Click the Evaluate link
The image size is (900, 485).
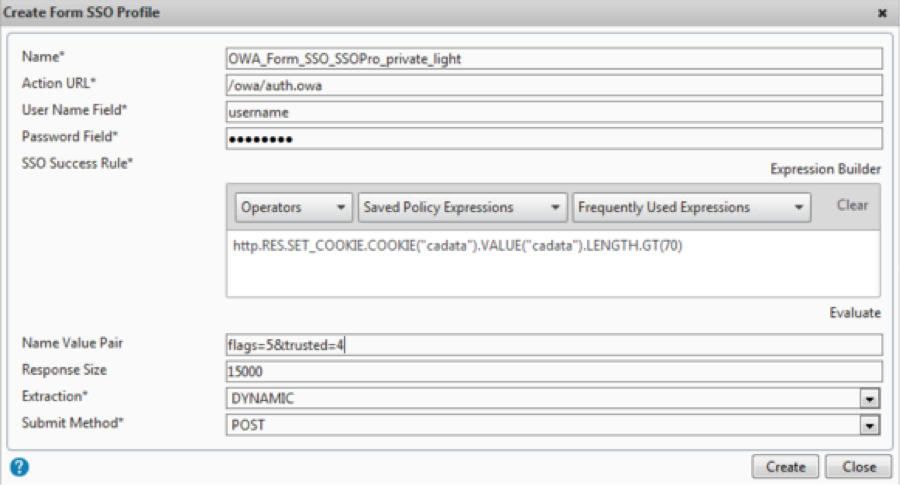click(855, 313)
